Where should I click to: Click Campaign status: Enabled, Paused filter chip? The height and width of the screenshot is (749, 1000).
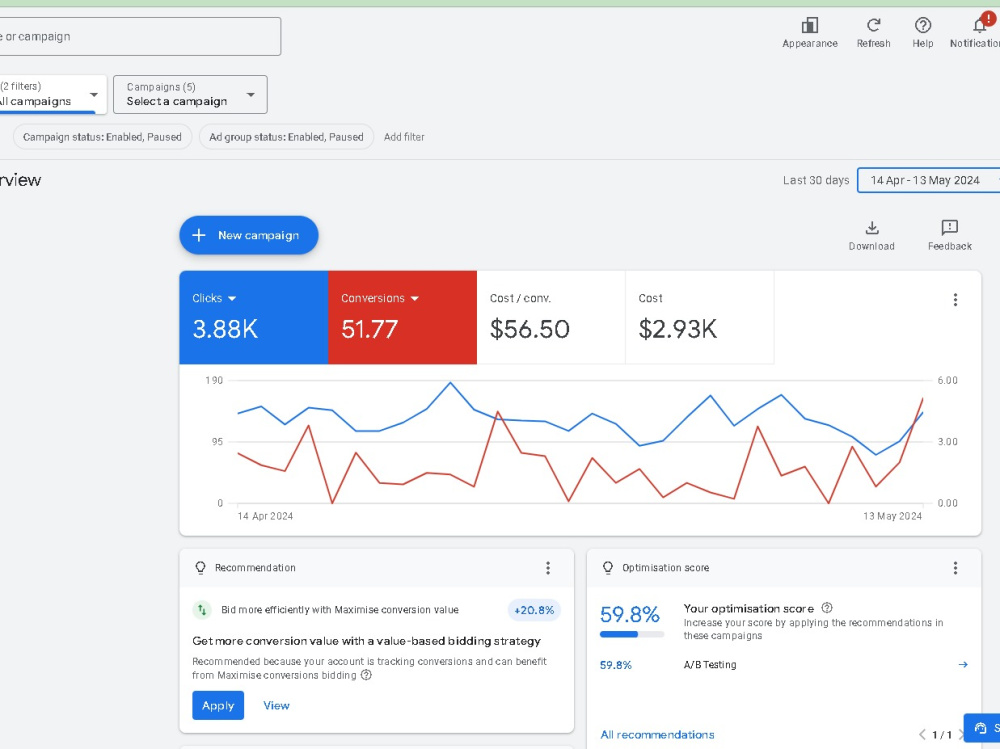pos(102,137)
